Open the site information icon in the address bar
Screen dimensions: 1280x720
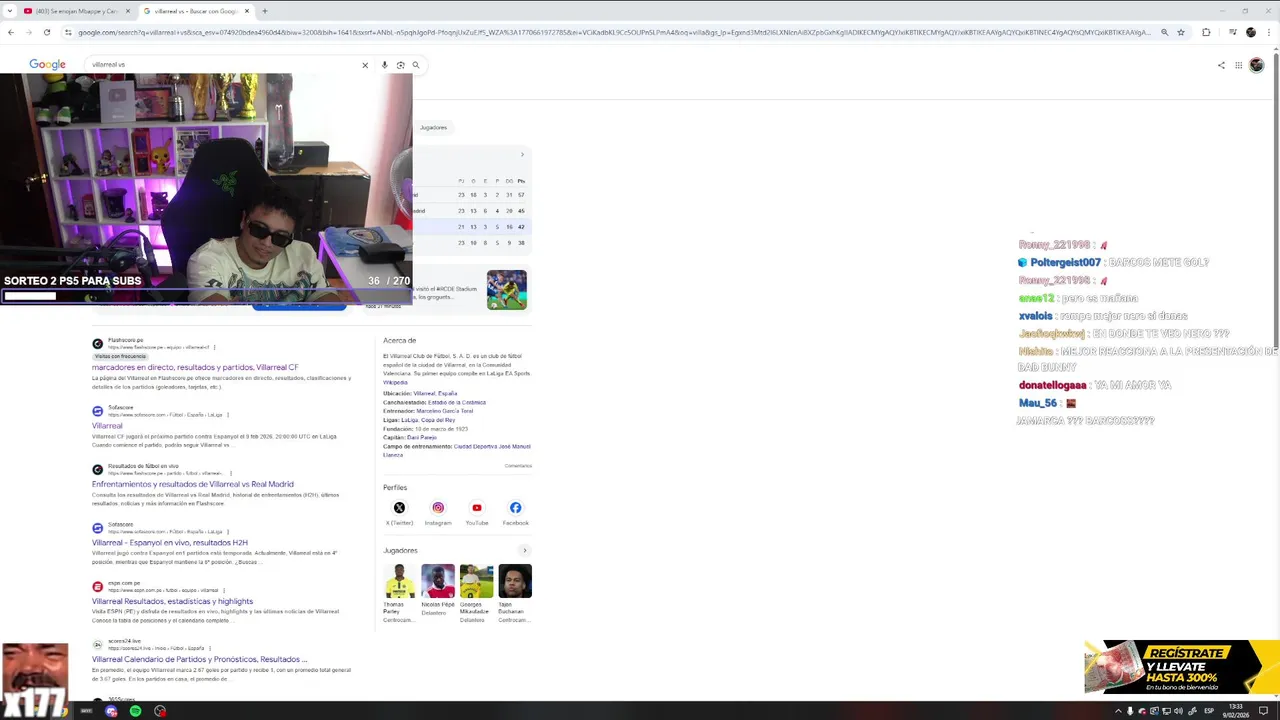pos(68,32)
